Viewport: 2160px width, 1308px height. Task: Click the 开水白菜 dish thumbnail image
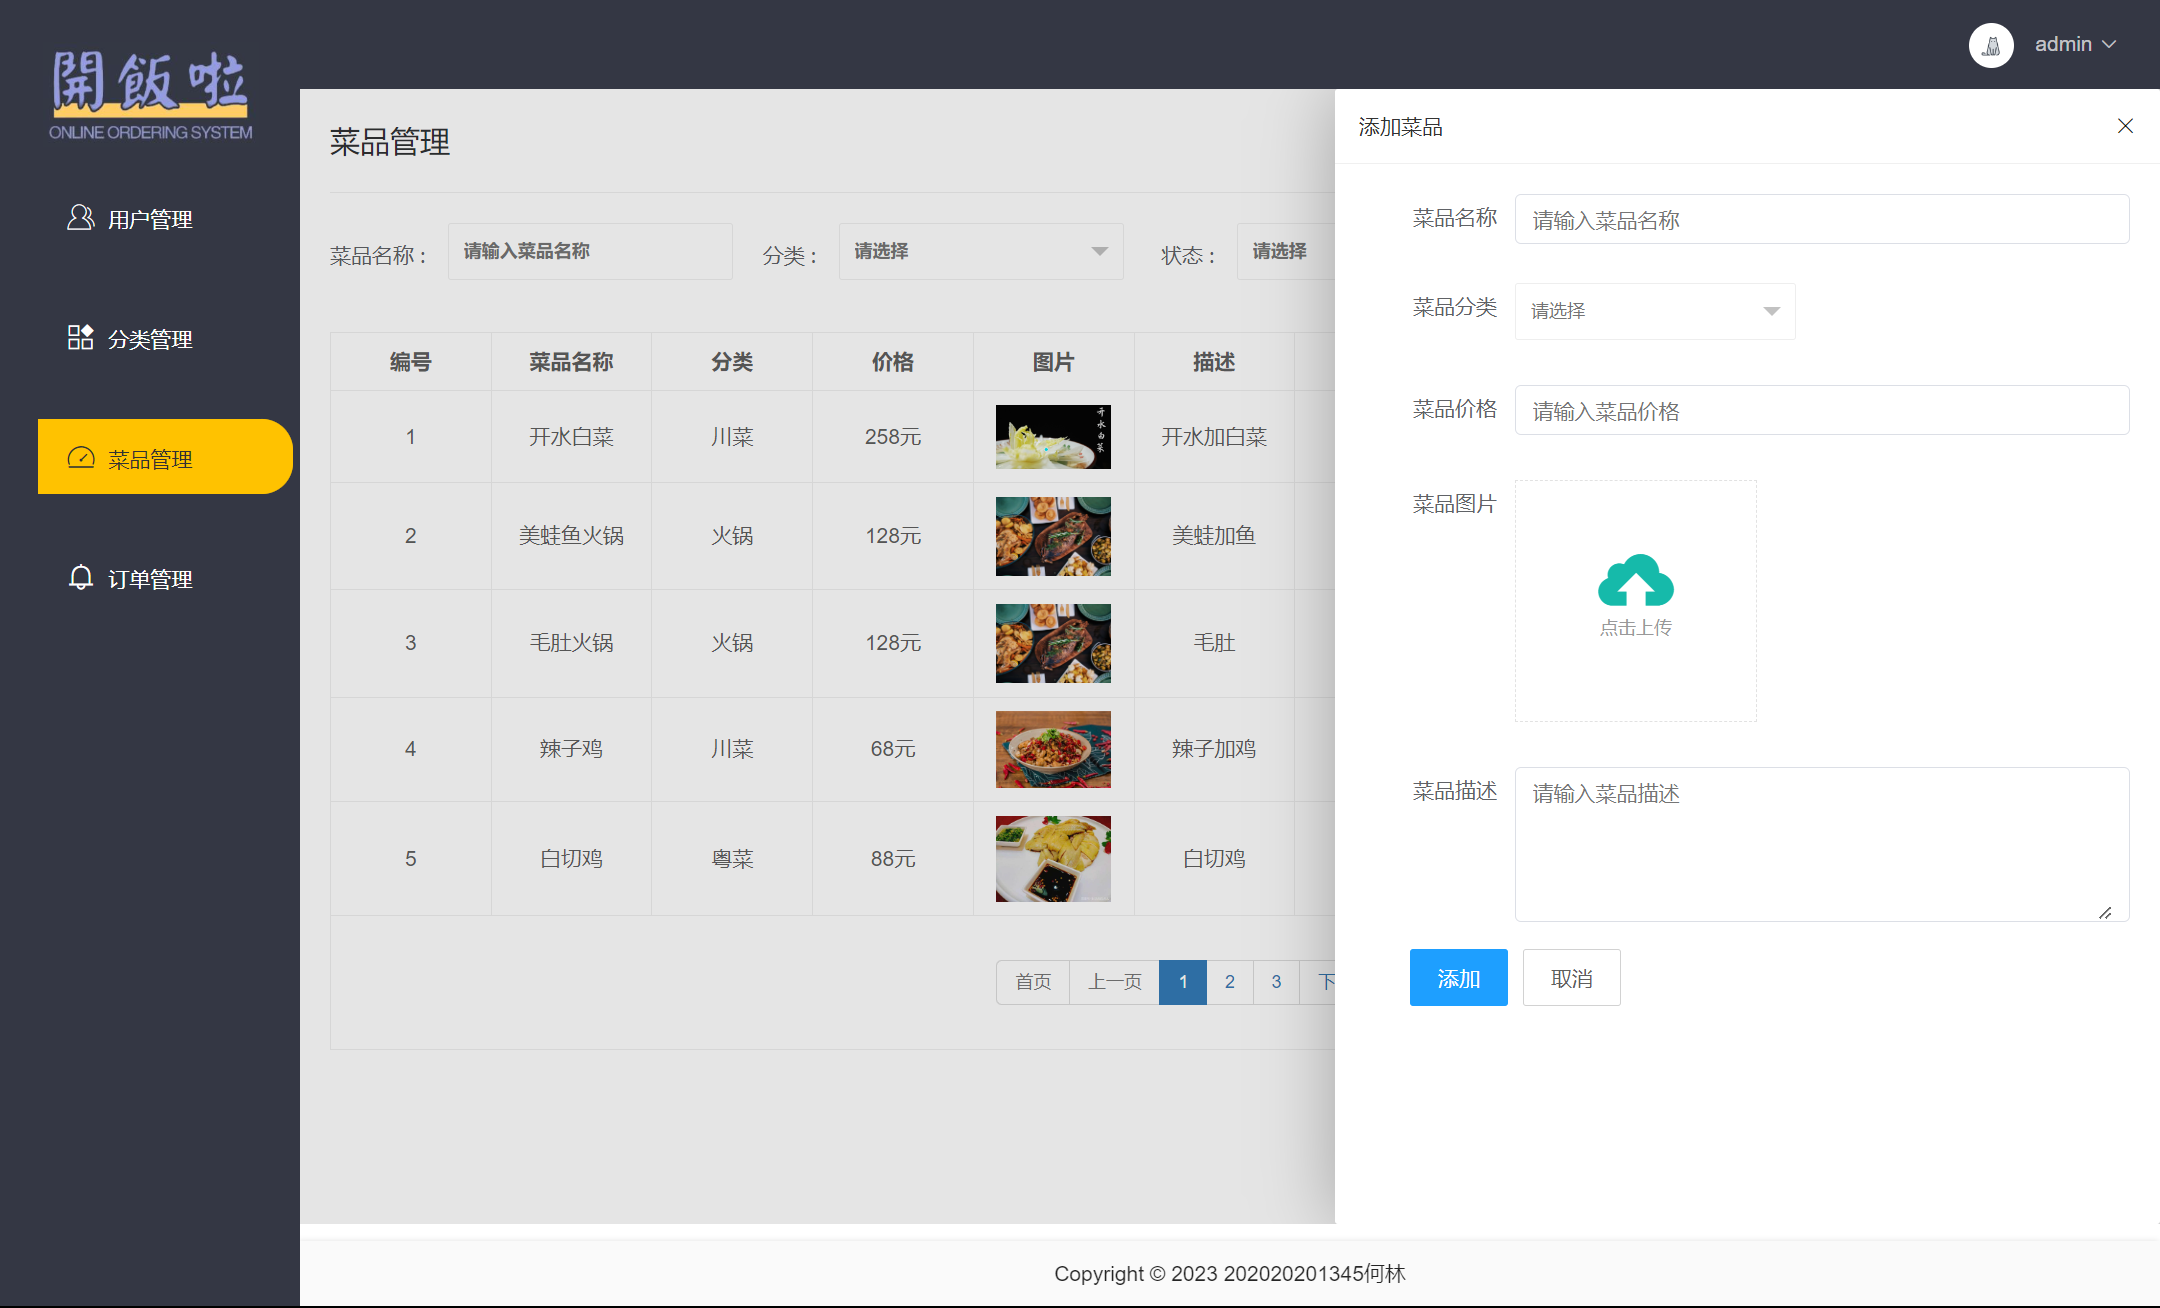(x=1053, y=436)
